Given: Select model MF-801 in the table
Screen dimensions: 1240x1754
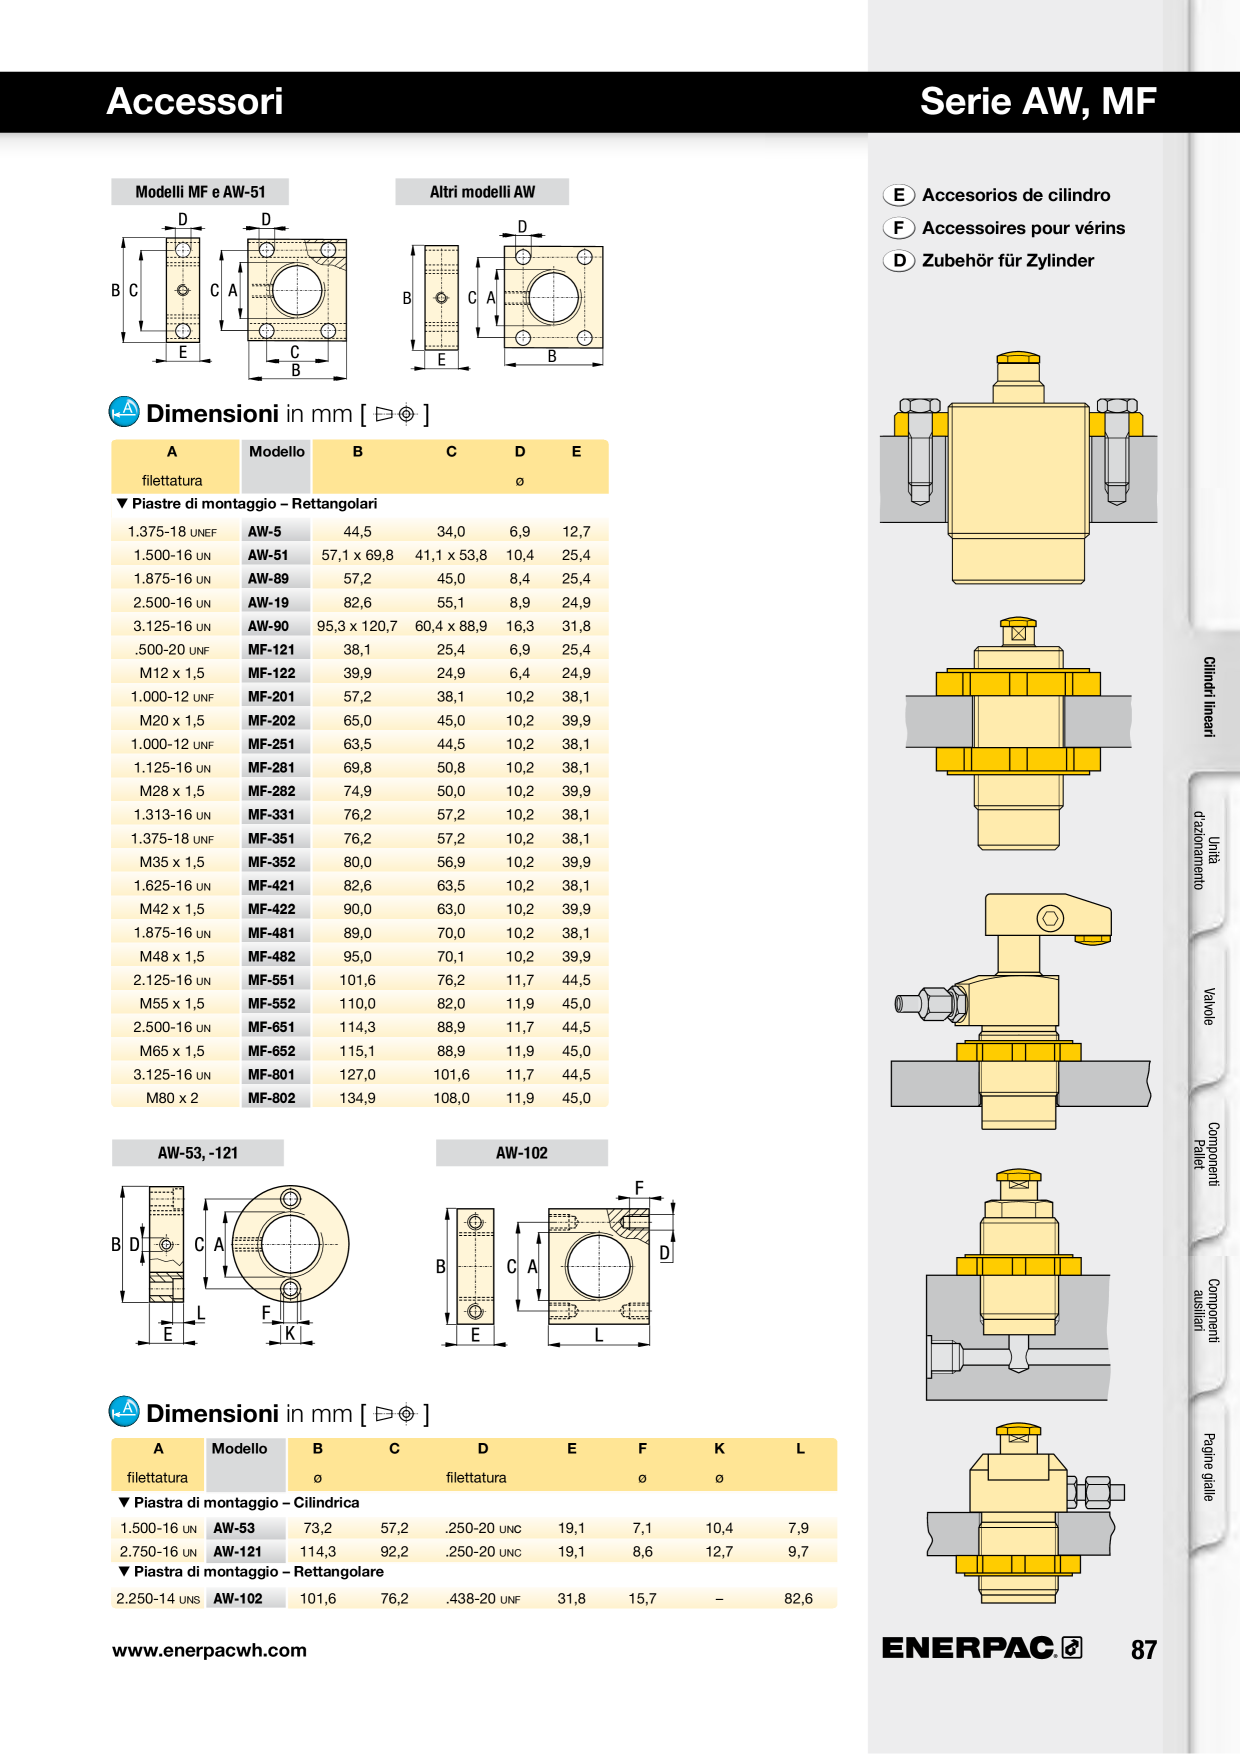Looking at the screenshot, I should (276, 1075).
